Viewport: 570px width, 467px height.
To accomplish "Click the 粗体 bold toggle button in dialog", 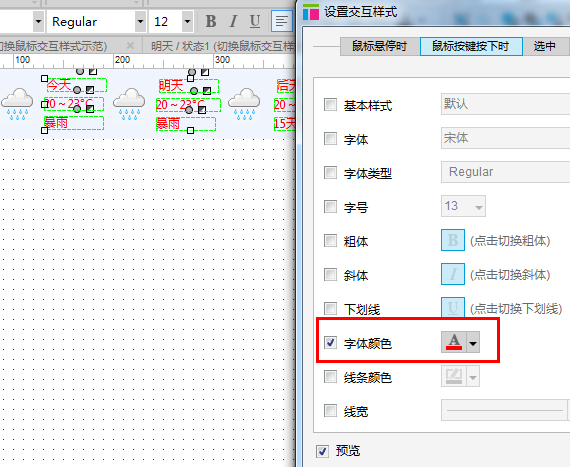I will [x=453, y=240].
